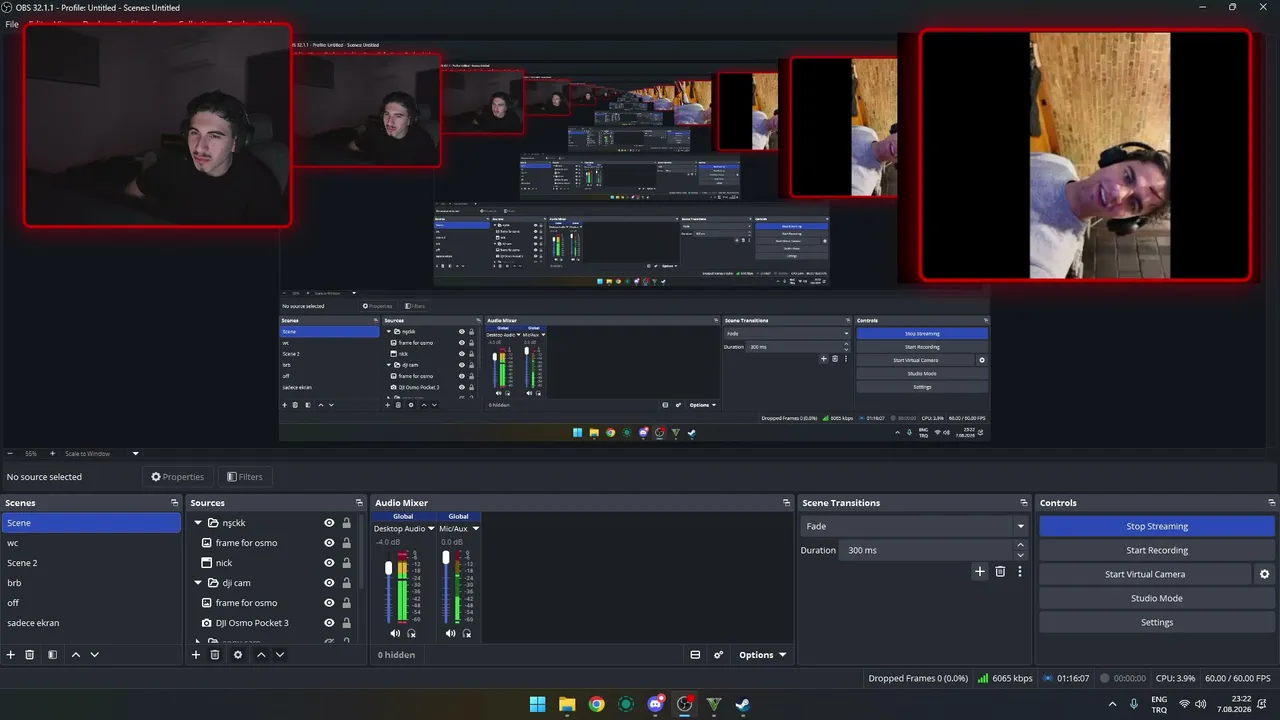Viewport: 1280px width, 720px height.
Task: Increase transition duration with the up arrow
Action: point(1021,545)
